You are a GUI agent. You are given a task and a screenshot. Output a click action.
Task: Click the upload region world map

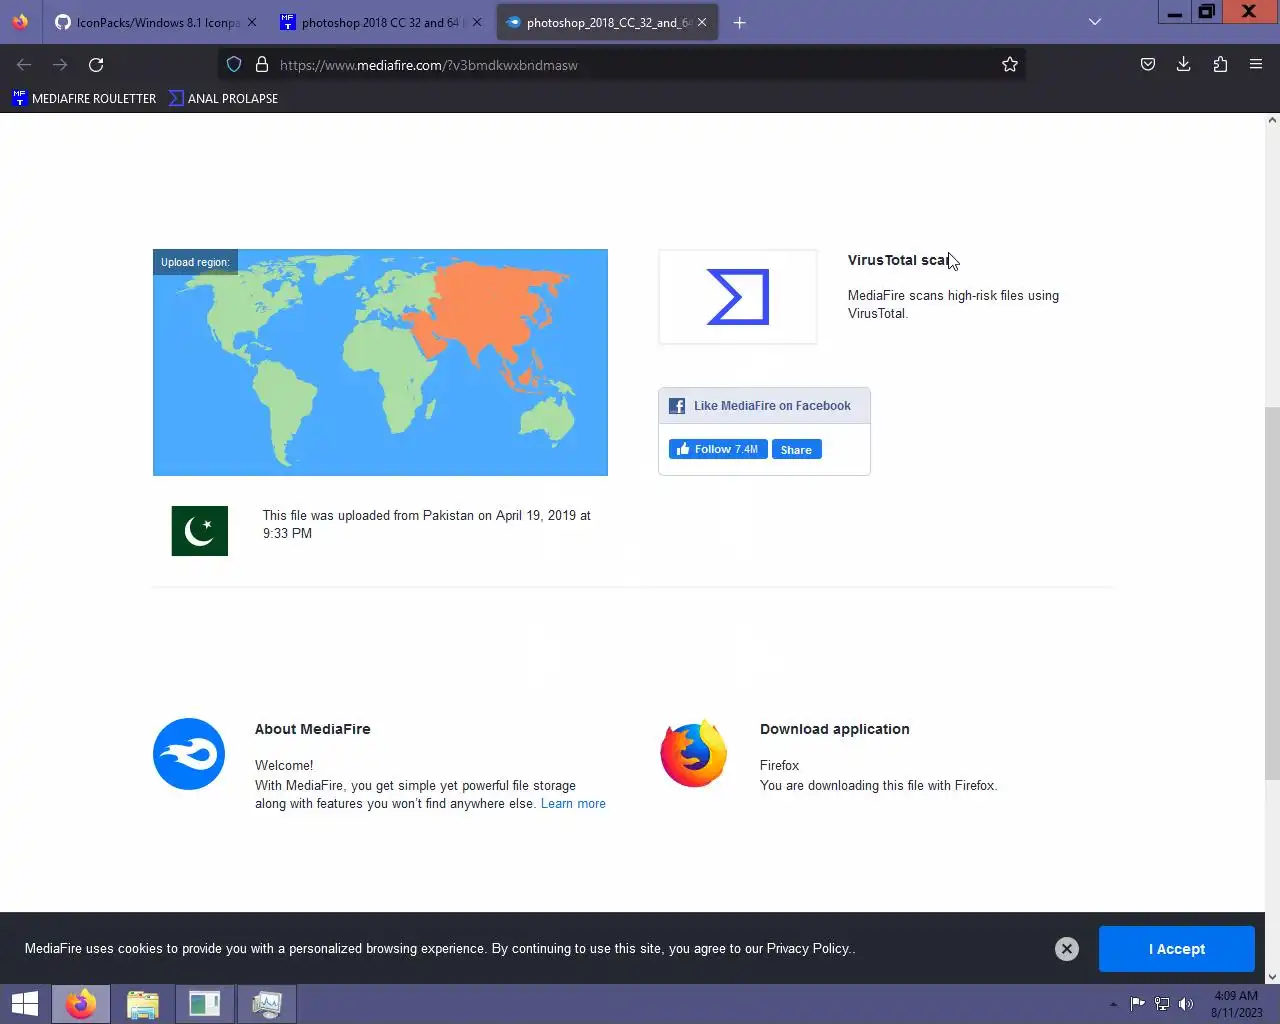pyautogui.click(x=380, y=362)
